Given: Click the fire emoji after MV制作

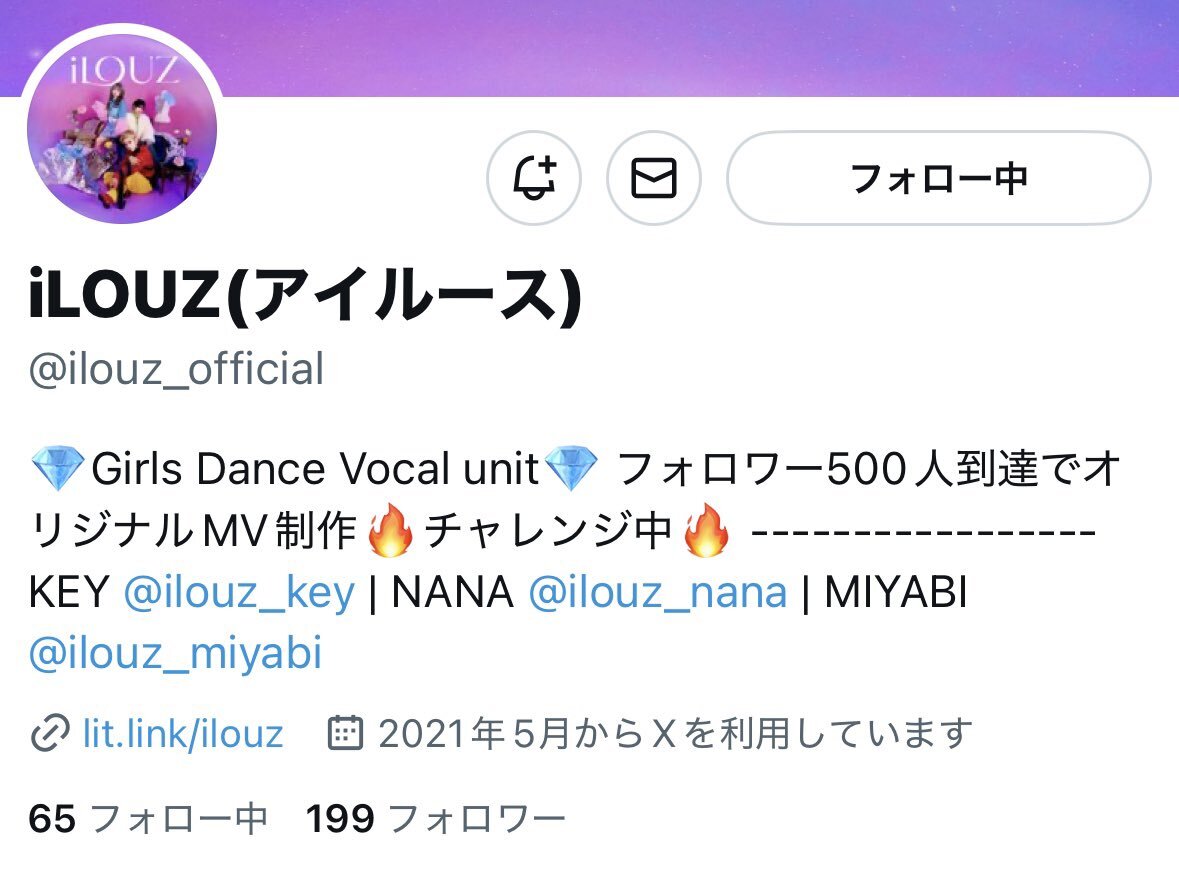Looking at the screenshot, I should 389,530.
